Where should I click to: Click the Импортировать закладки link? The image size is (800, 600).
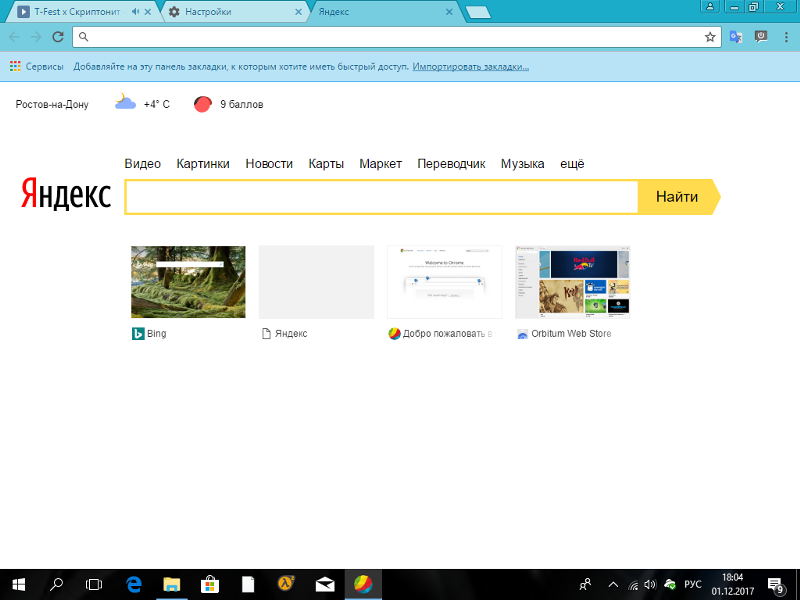click(x=470, y=66)
